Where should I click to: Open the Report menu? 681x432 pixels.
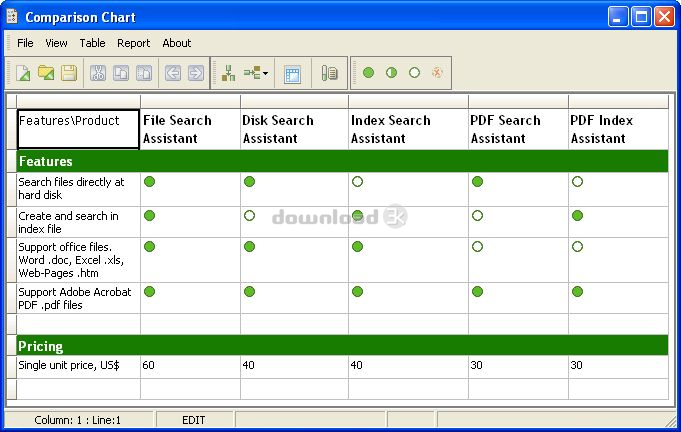coord(133,43)
